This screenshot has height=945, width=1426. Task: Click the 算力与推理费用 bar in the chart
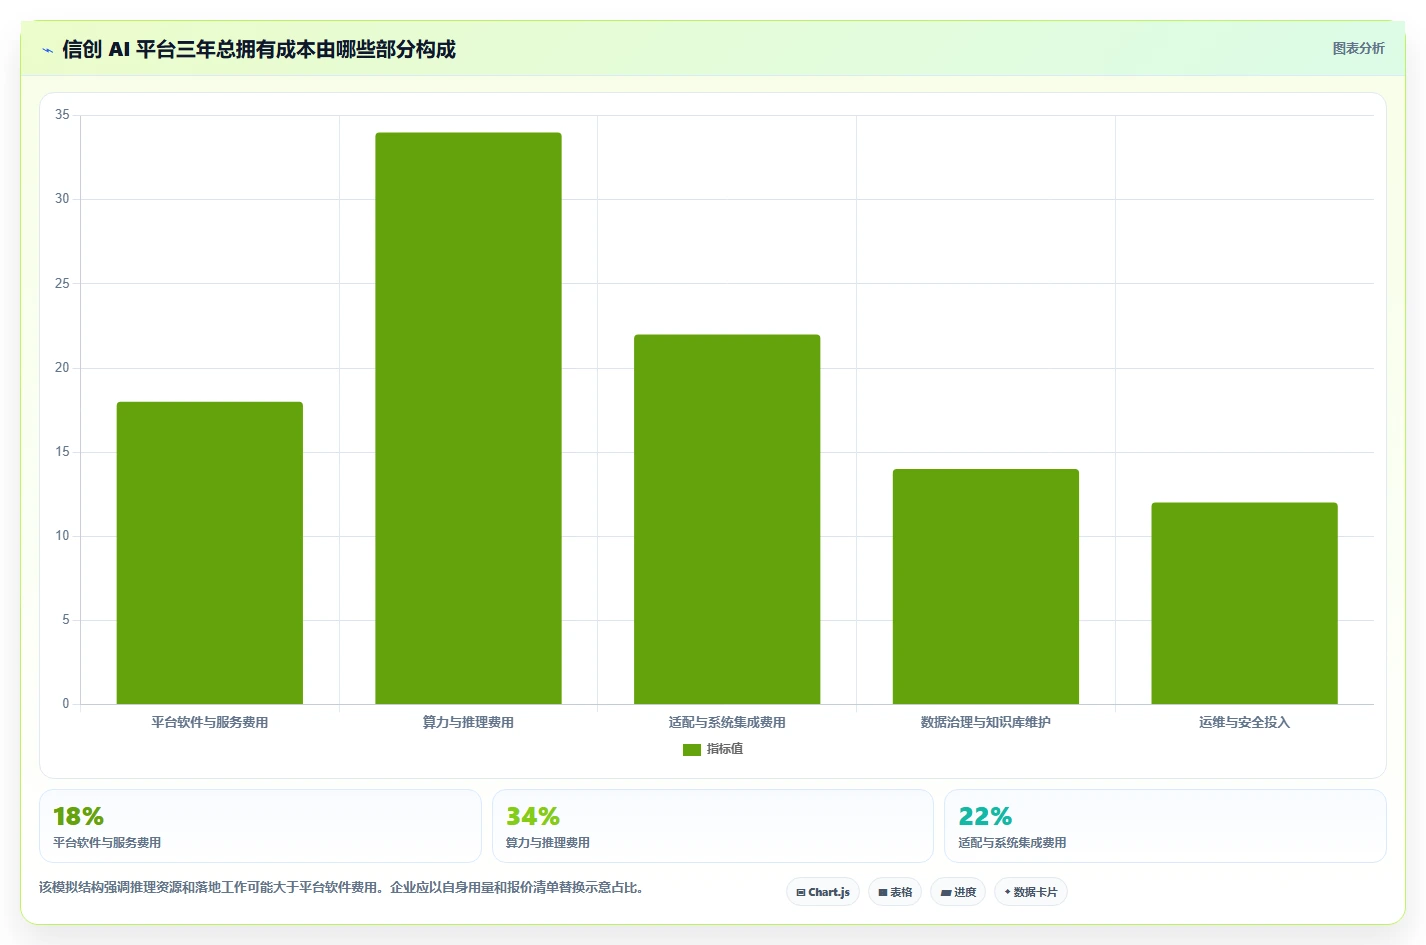coord(468,418)
